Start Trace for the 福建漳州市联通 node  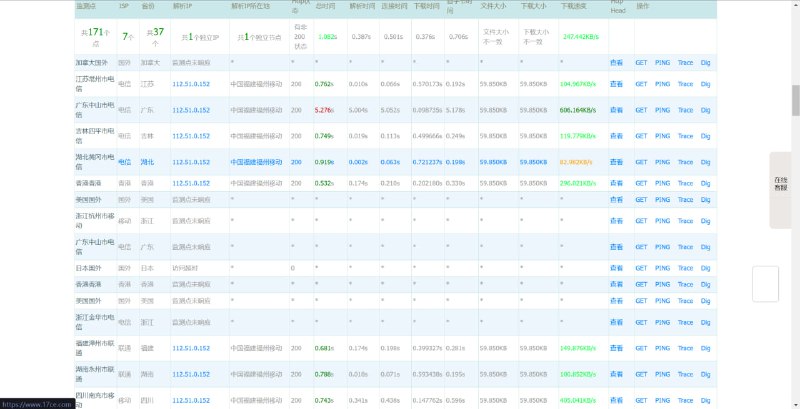click(x=685, y=348)
